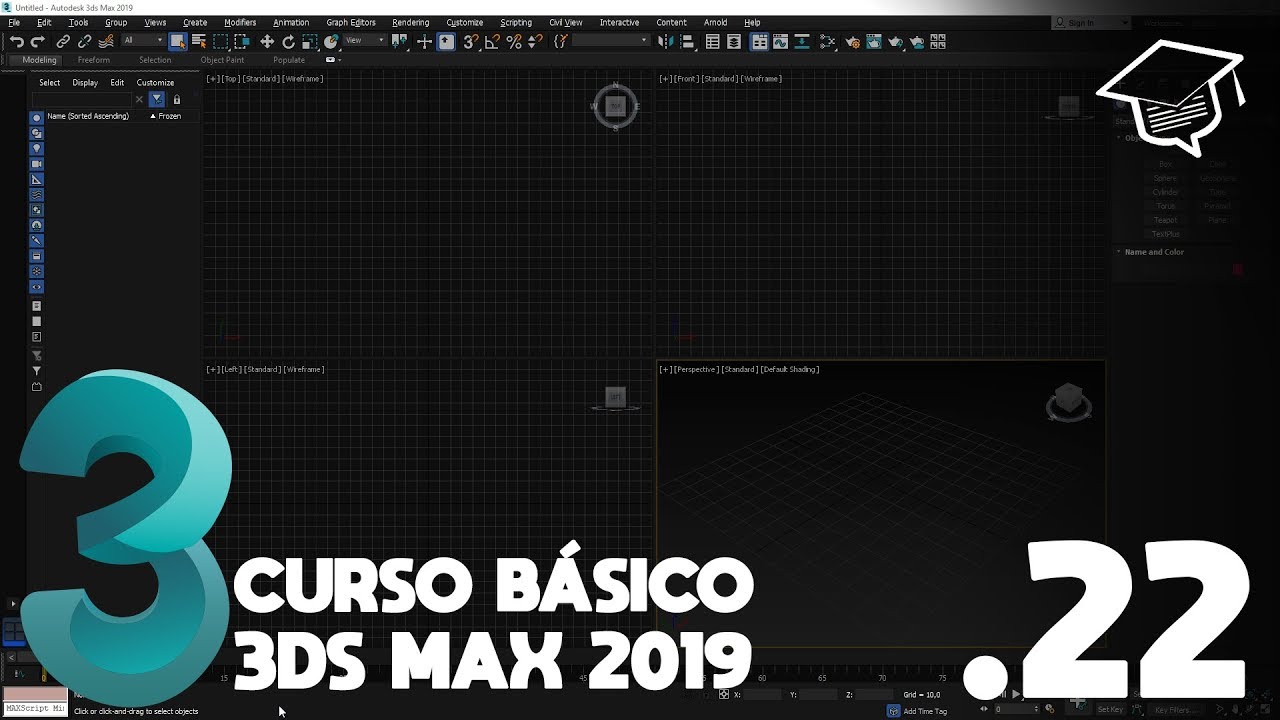Activate the Select Object tool

[178, 41]
